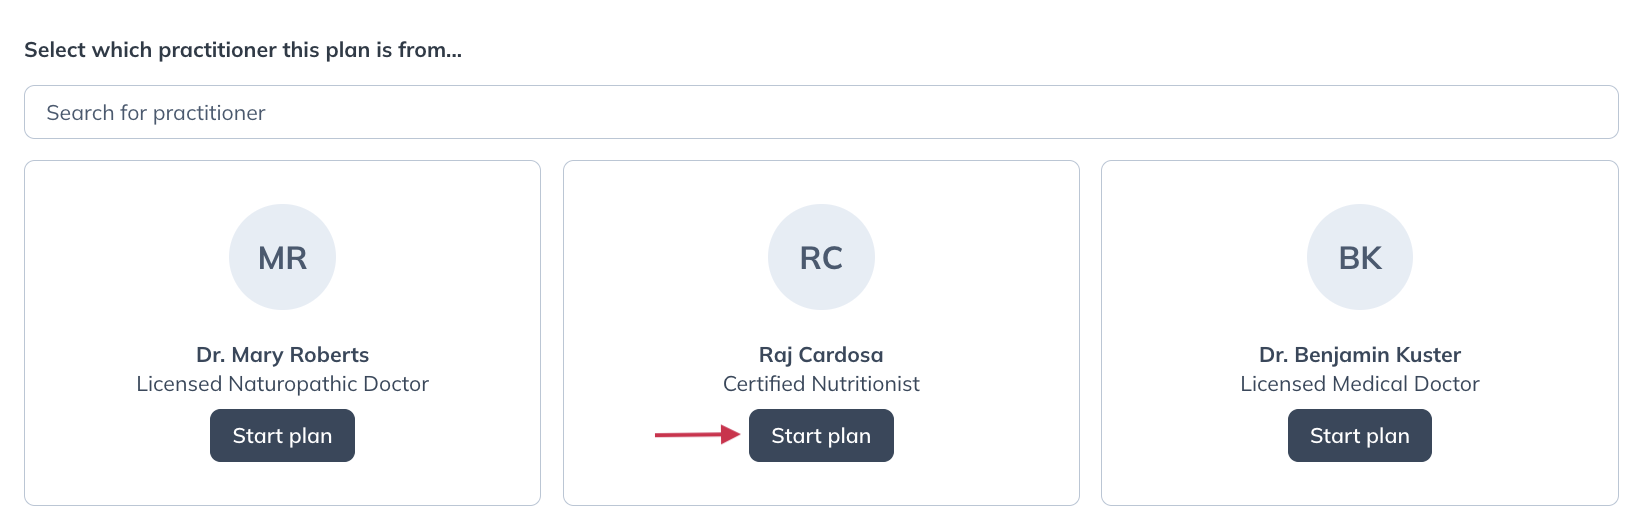Start plan with Dr. Mary Roberts
Viewport: 1640px width, 522px height.
[x=282, y=436]
